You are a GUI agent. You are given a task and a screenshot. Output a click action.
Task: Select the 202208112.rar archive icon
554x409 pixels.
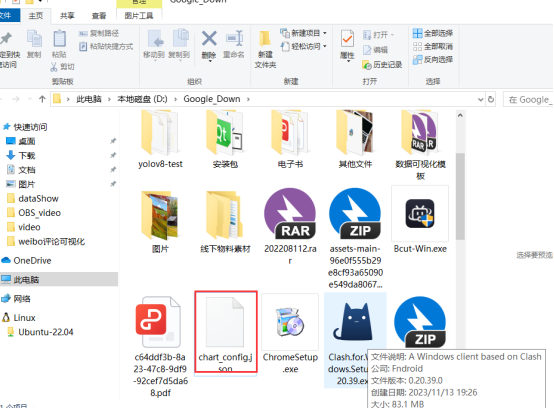290,213
